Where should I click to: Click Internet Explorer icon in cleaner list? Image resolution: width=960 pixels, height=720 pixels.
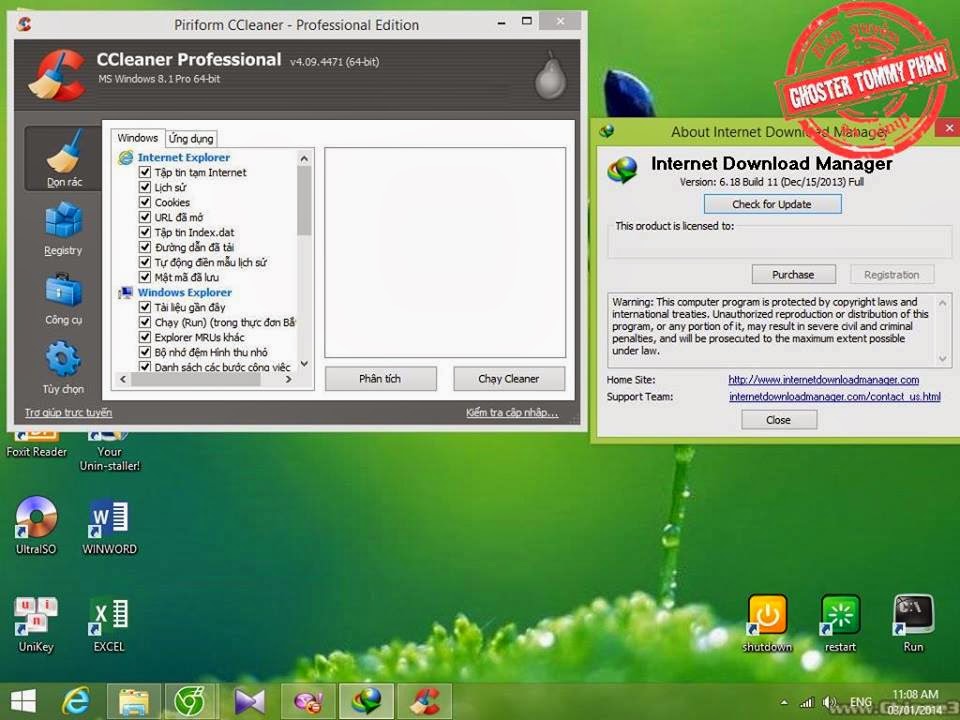pos(126,157)
